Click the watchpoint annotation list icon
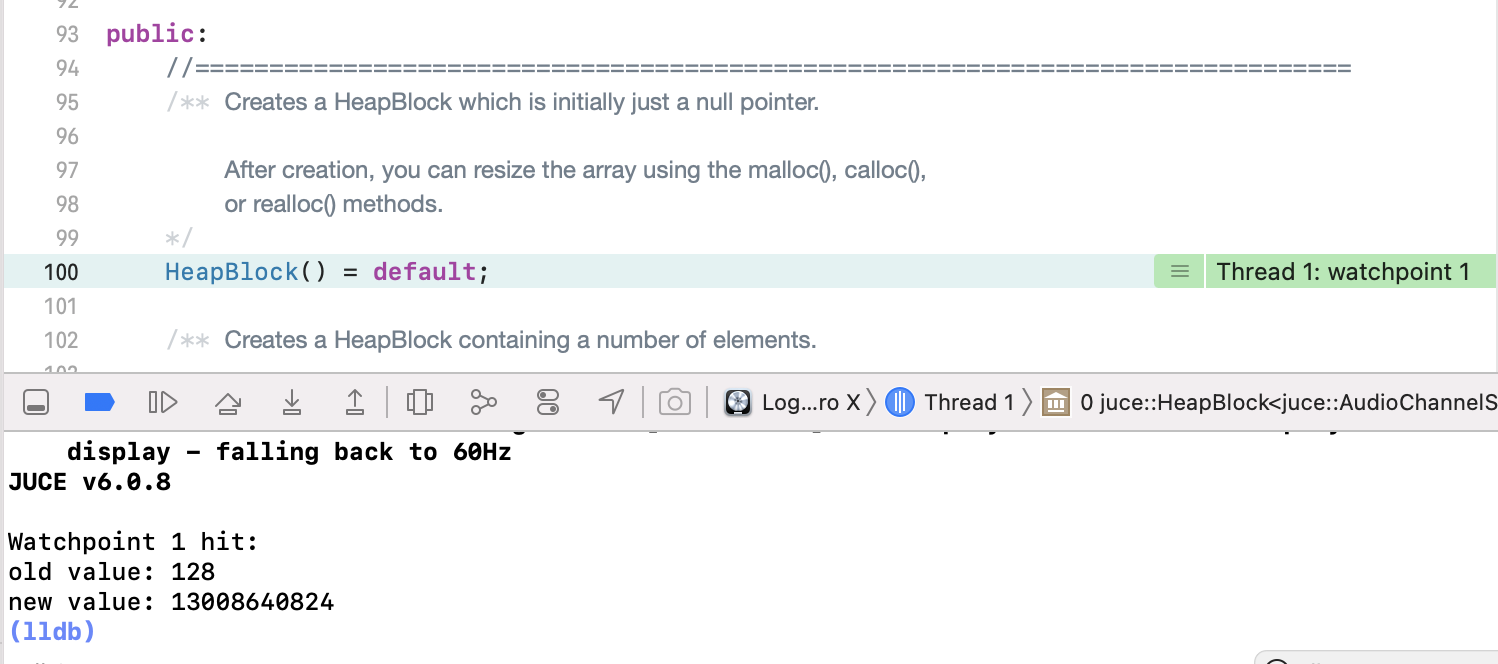1498x664 pixels. (x=1180, y=272)
